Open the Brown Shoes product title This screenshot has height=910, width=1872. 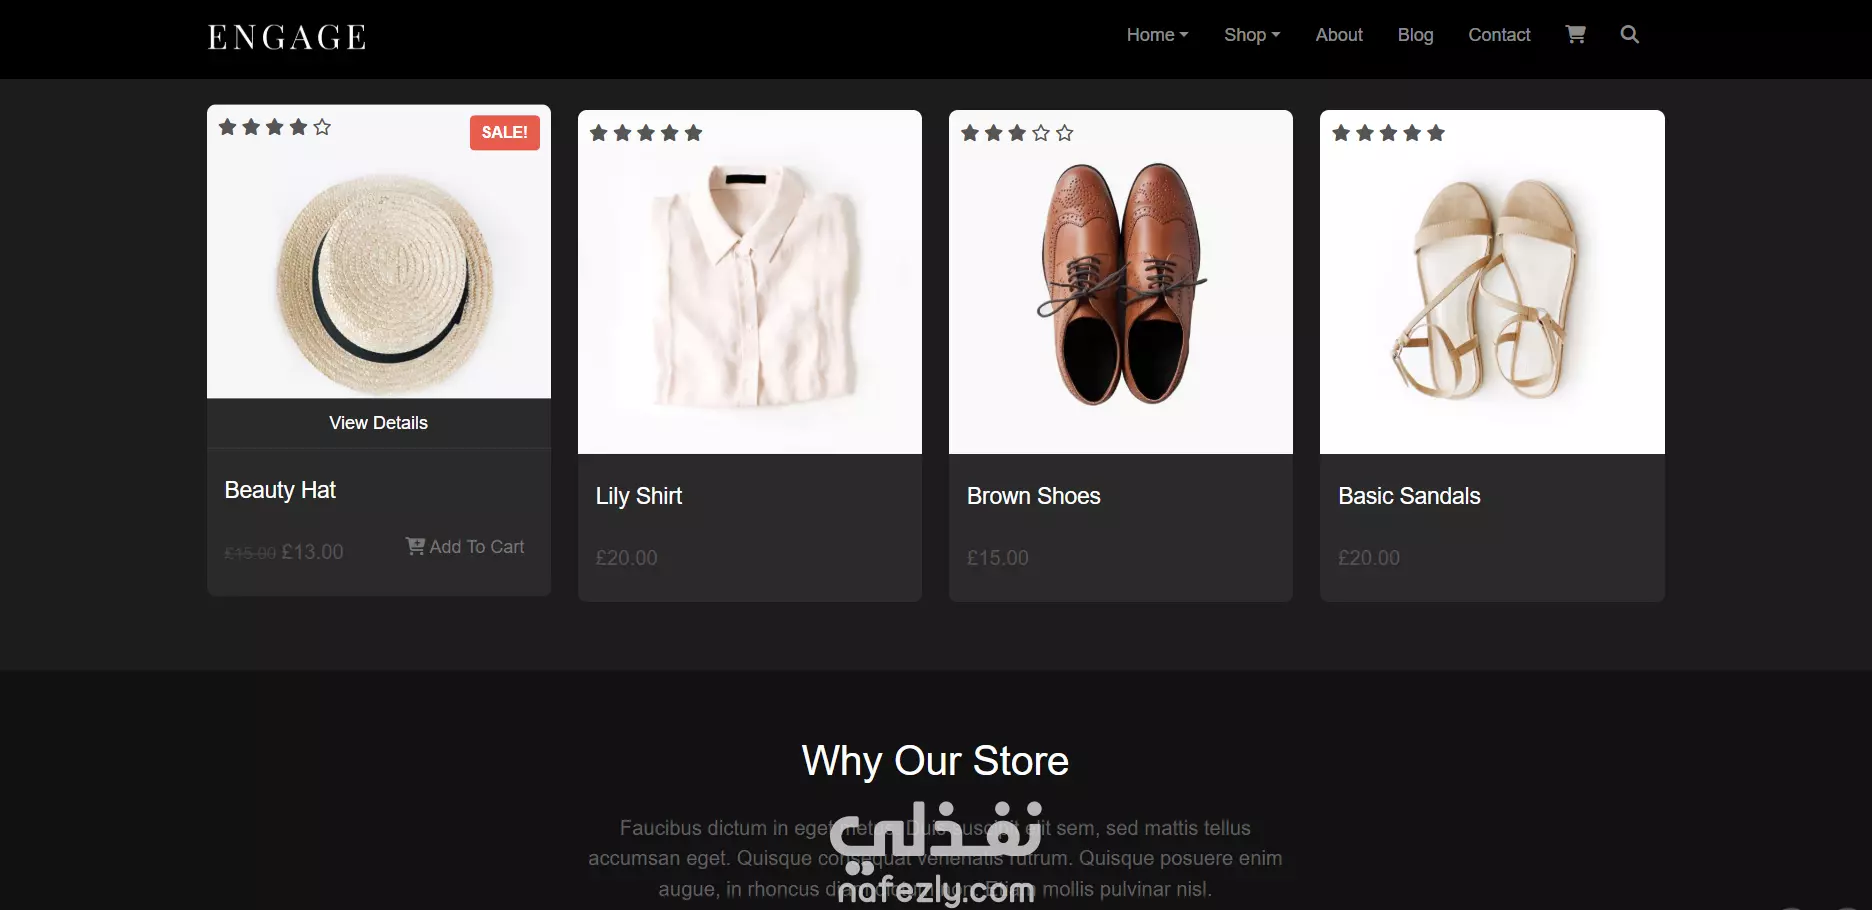pos(1033,496)
